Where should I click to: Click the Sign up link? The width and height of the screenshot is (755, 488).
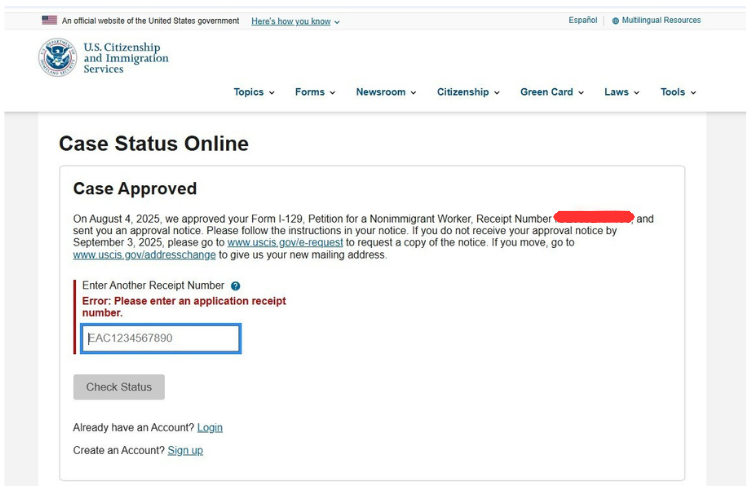coord(185,451)
